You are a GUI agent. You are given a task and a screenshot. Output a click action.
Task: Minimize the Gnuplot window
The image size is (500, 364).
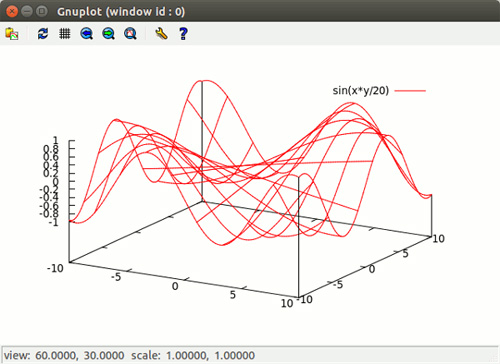[x=27, y=11]
